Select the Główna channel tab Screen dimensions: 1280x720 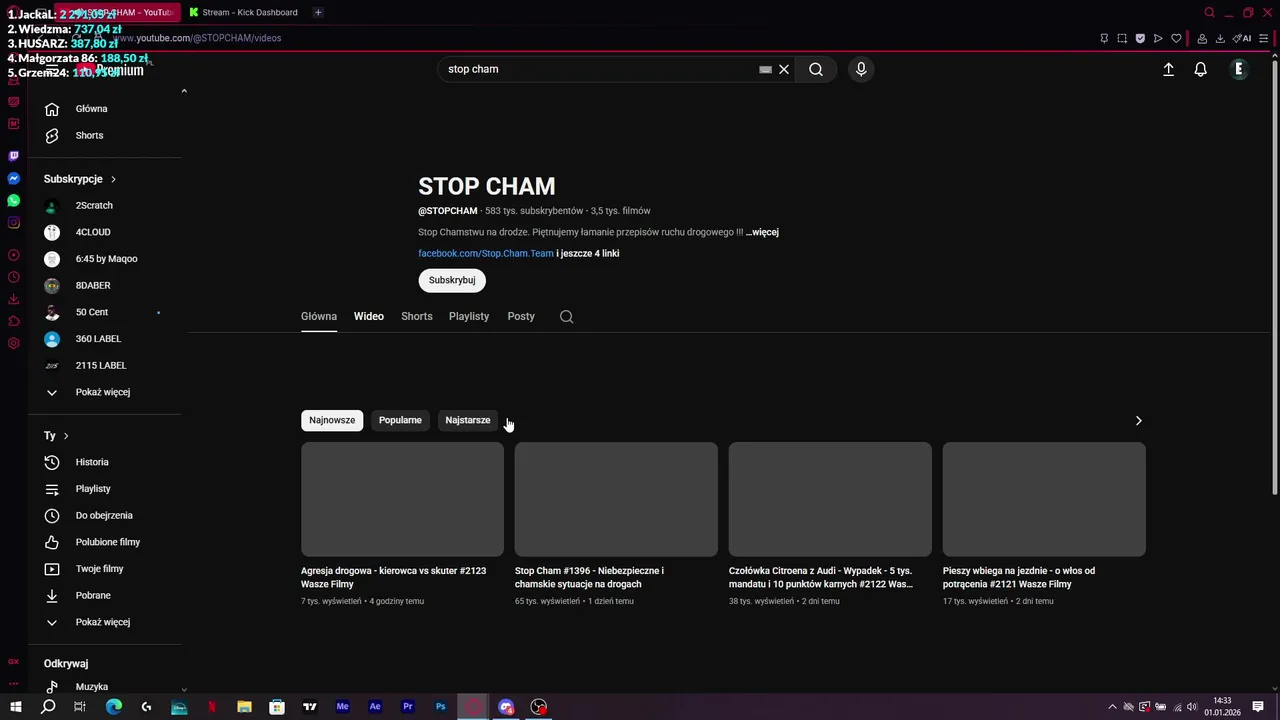click(x=319, y=316)
